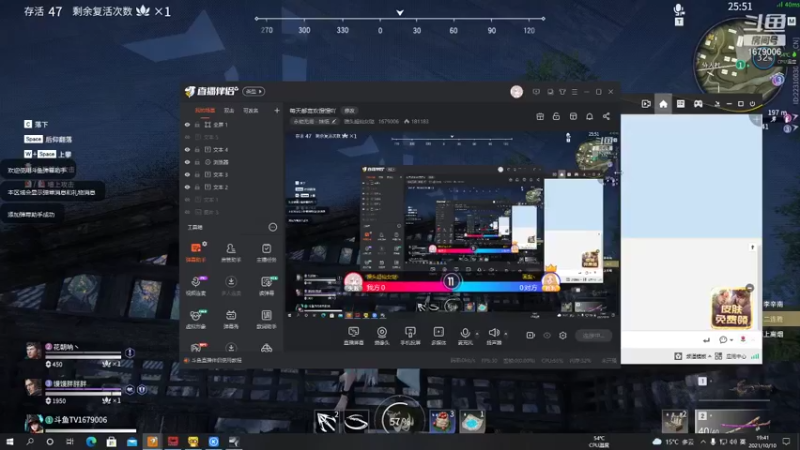Toggle the preview eye icon beside settings gear
The height and width of the screenshot is (450, 800).
[547, 335]
